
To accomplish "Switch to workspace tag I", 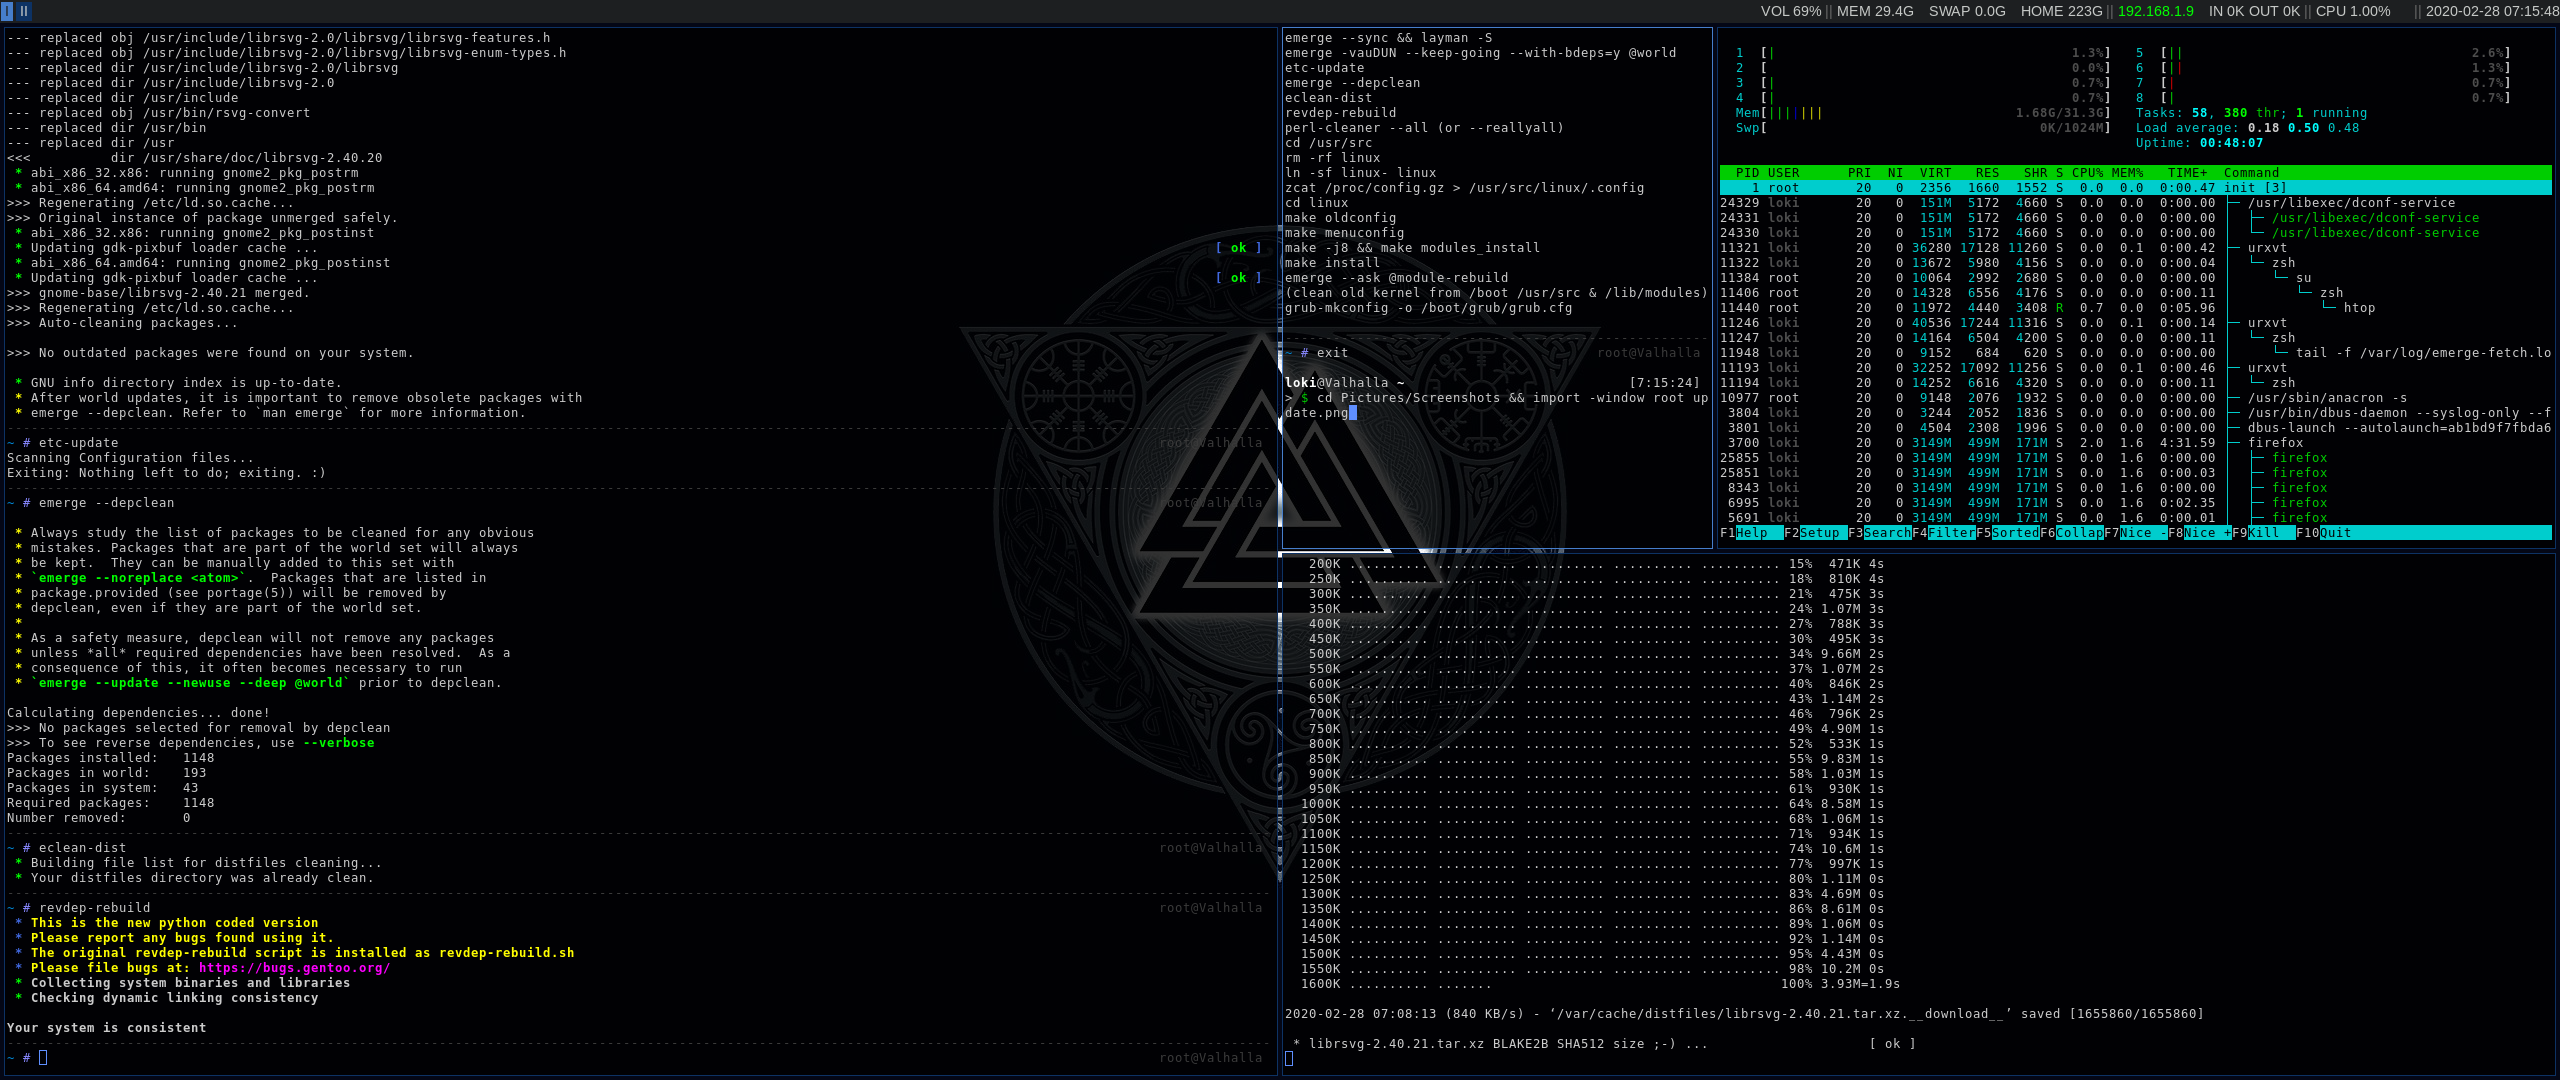I will coord(7,11).
